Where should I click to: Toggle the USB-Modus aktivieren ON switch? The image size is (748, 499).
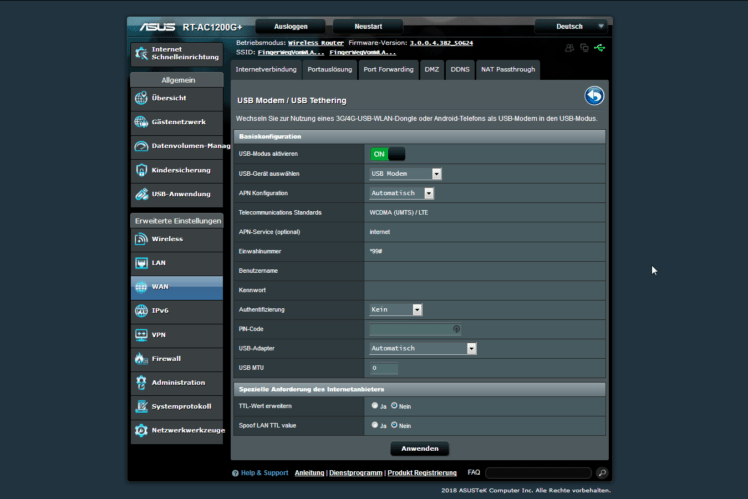tap(387, 154)
